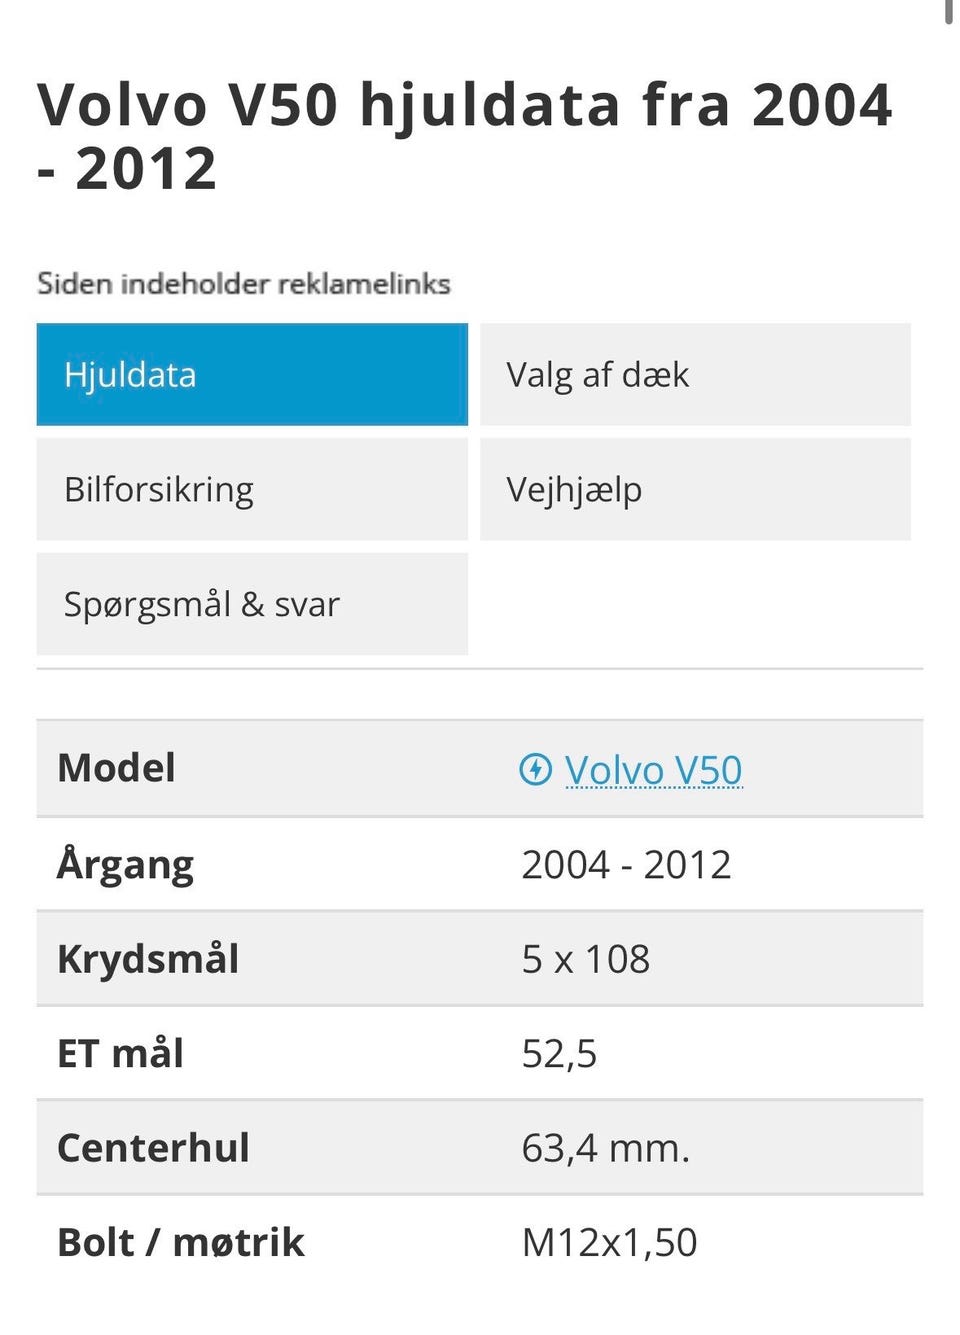Screen dimensions: 960x1335
Task: Go to the Vejhjælp tab
Action: click(695, 489)
